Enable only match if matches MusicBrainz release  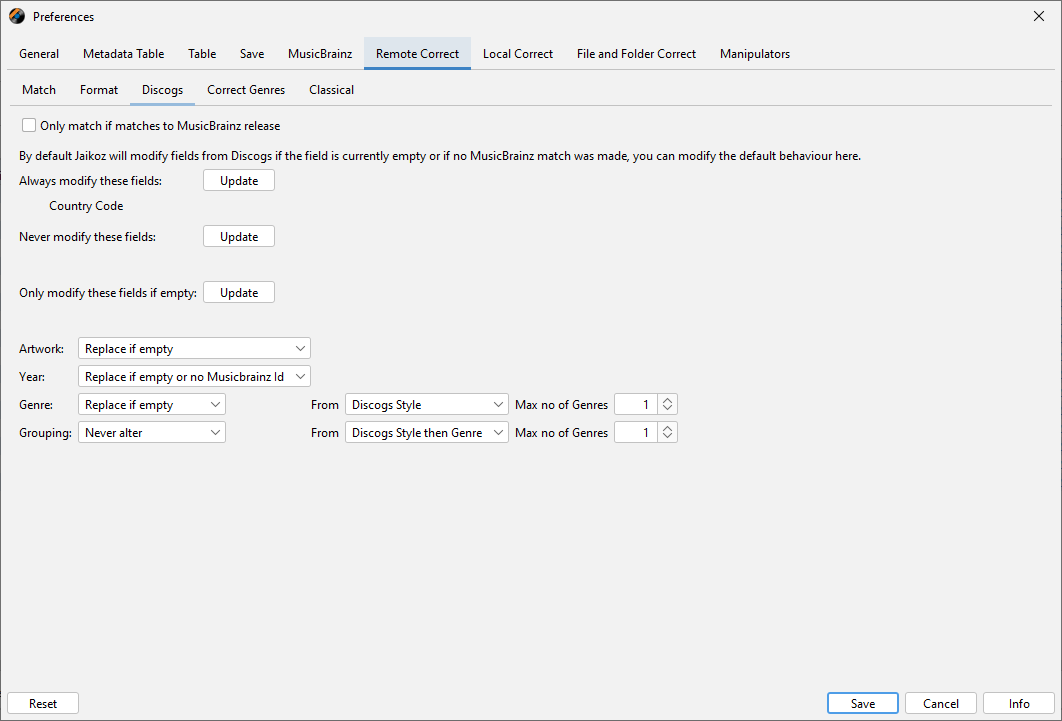coord(29,126)
